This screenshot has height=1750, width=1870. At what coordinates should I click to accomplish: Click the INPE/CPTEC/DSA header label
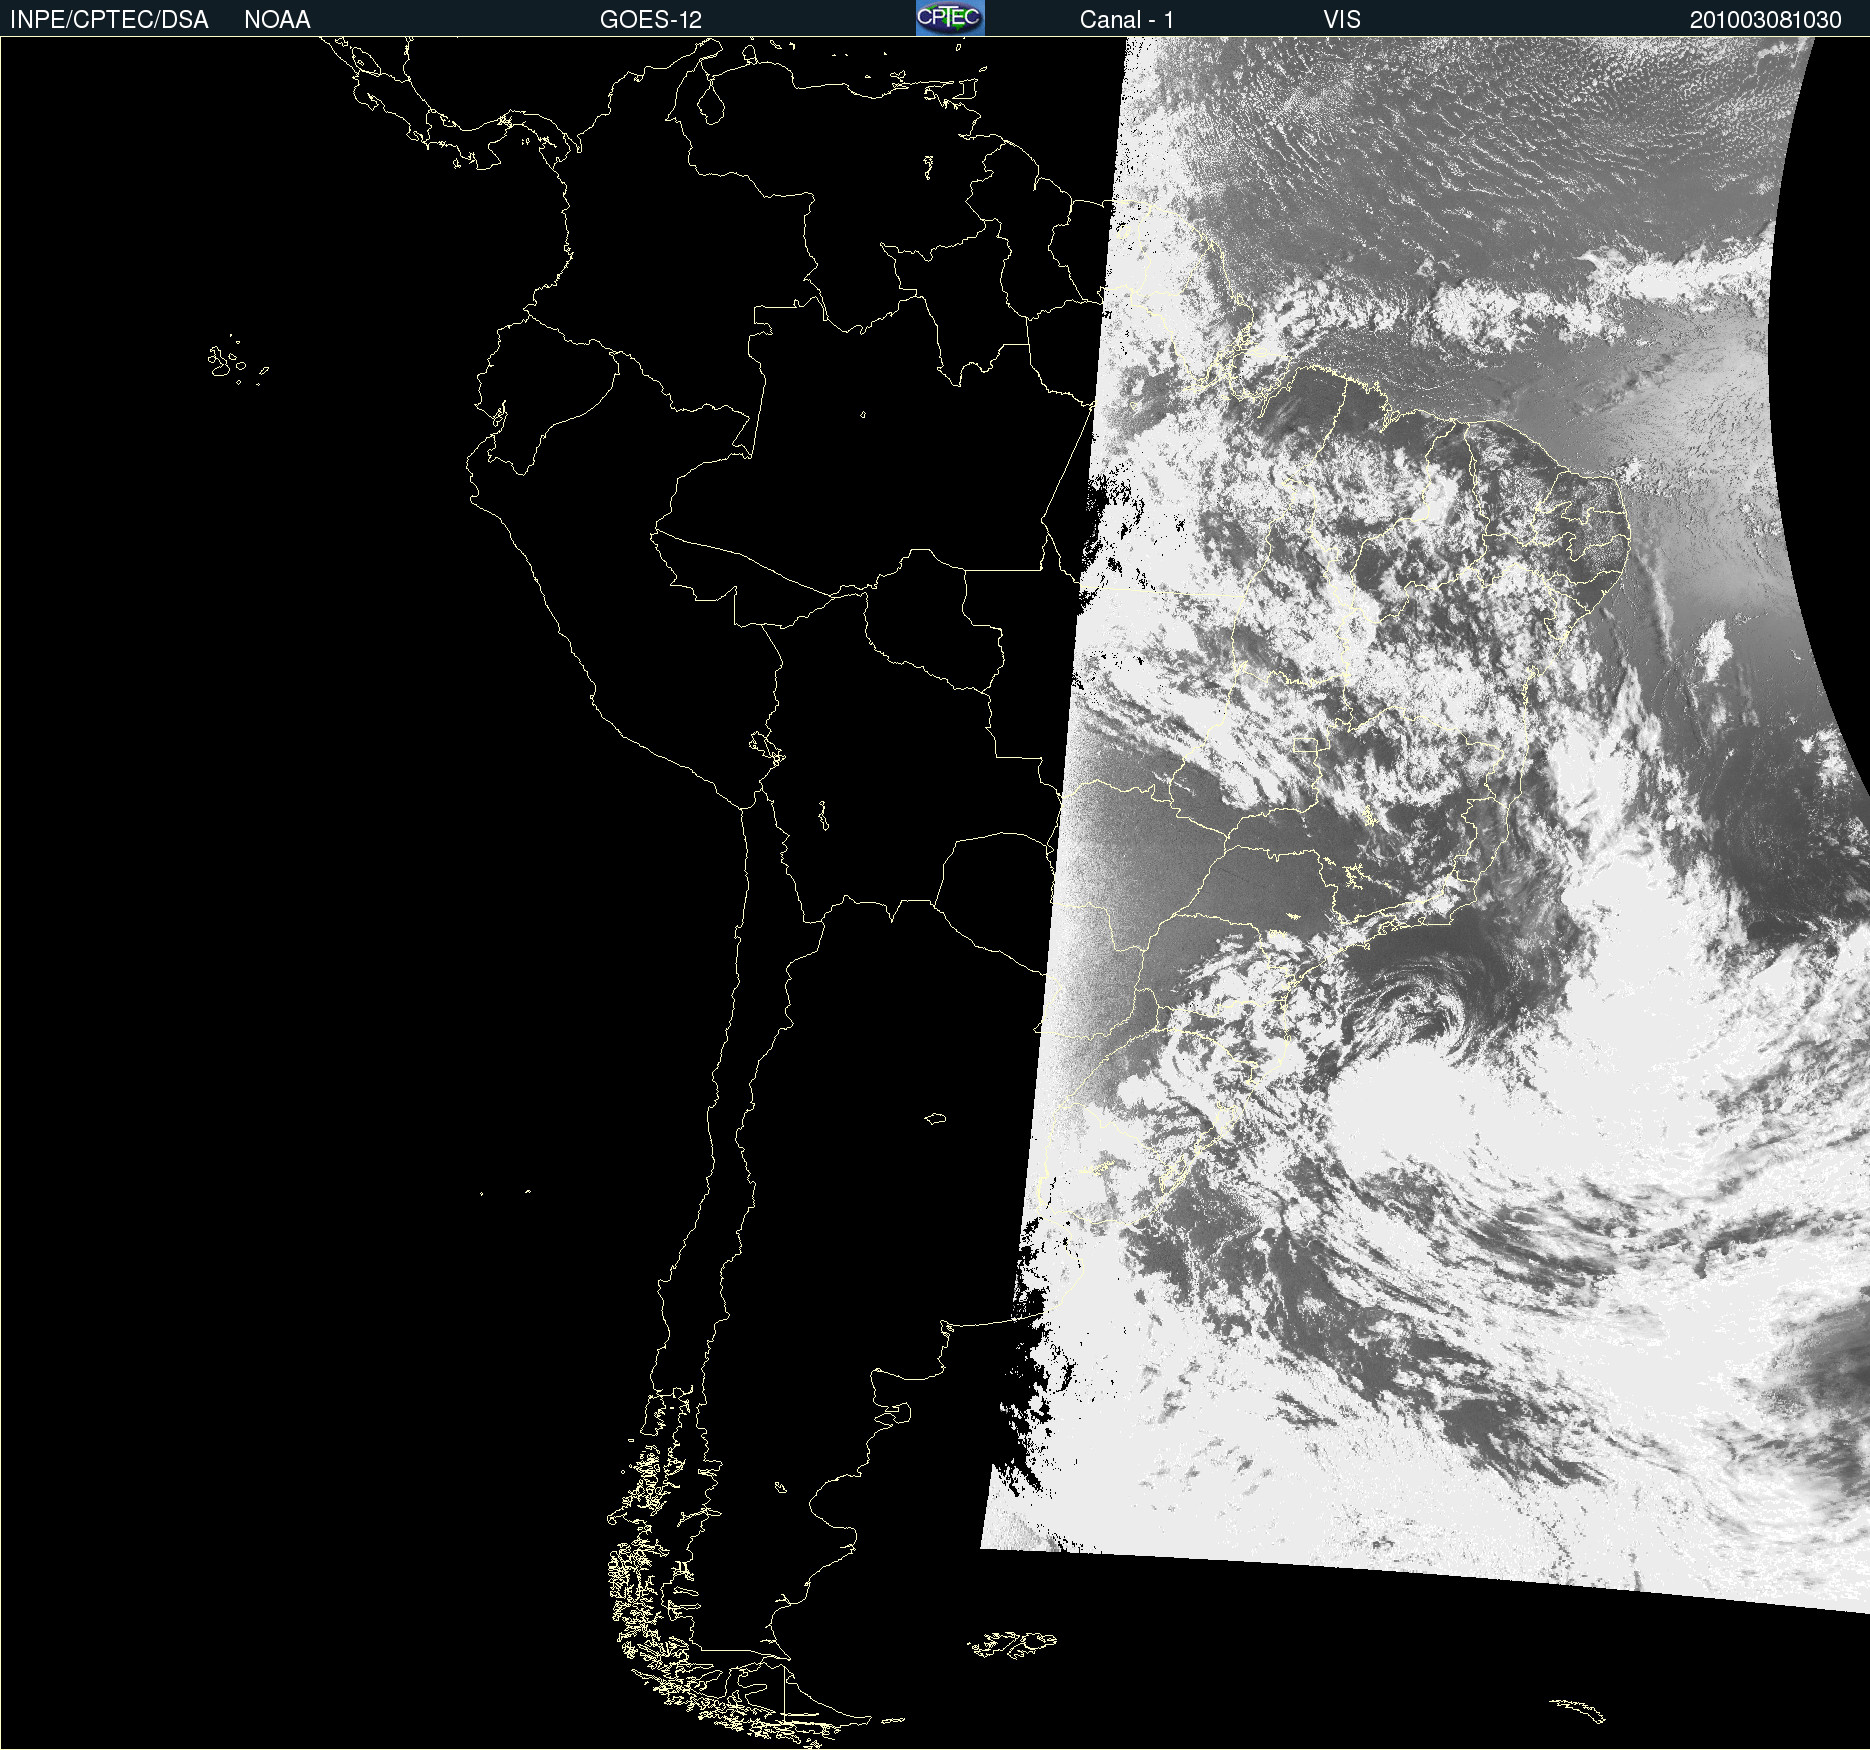pyautogui.click(x=109, y=20)
